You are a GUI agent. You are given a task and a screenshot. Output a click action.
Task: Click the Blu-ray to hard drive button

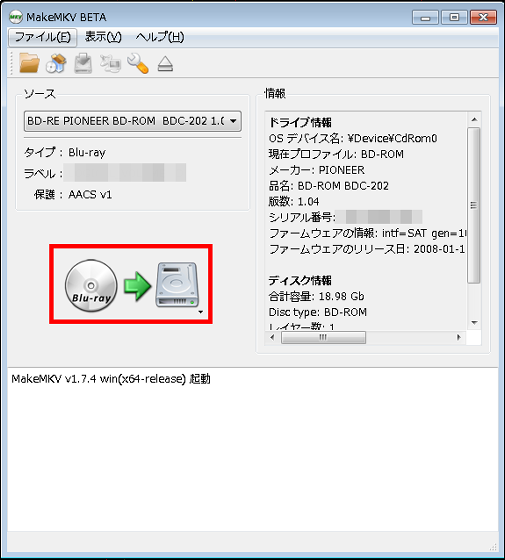(x=131, y=284)
